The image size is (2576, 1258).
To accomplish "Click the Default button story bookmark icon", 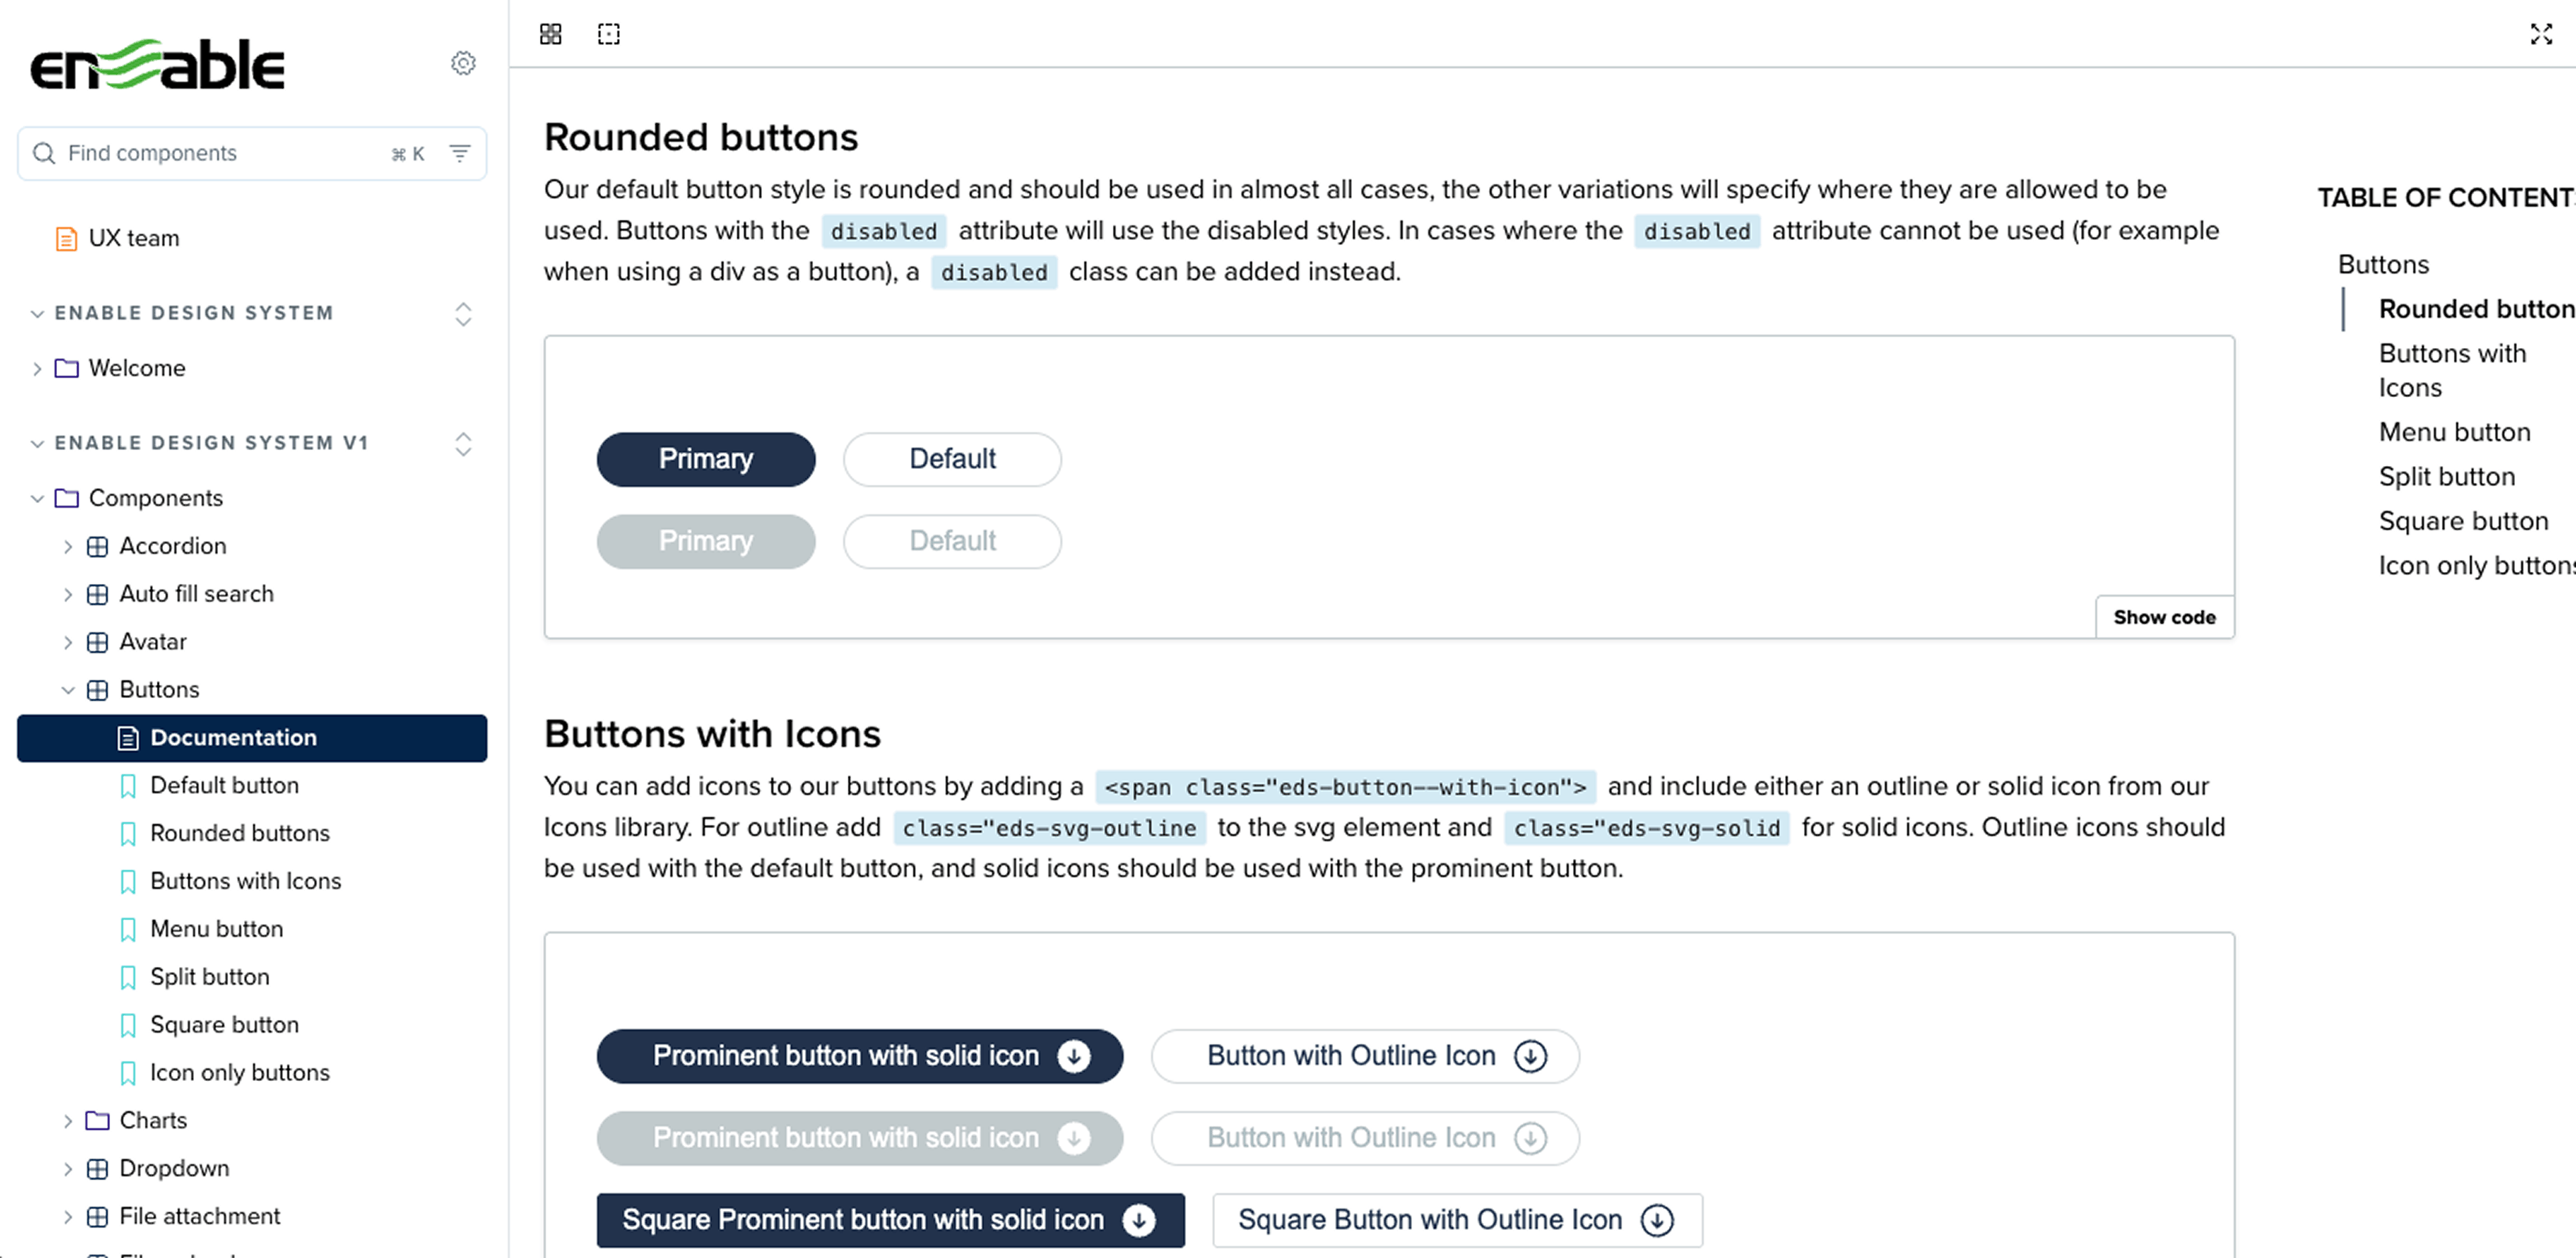I will 128,786.
